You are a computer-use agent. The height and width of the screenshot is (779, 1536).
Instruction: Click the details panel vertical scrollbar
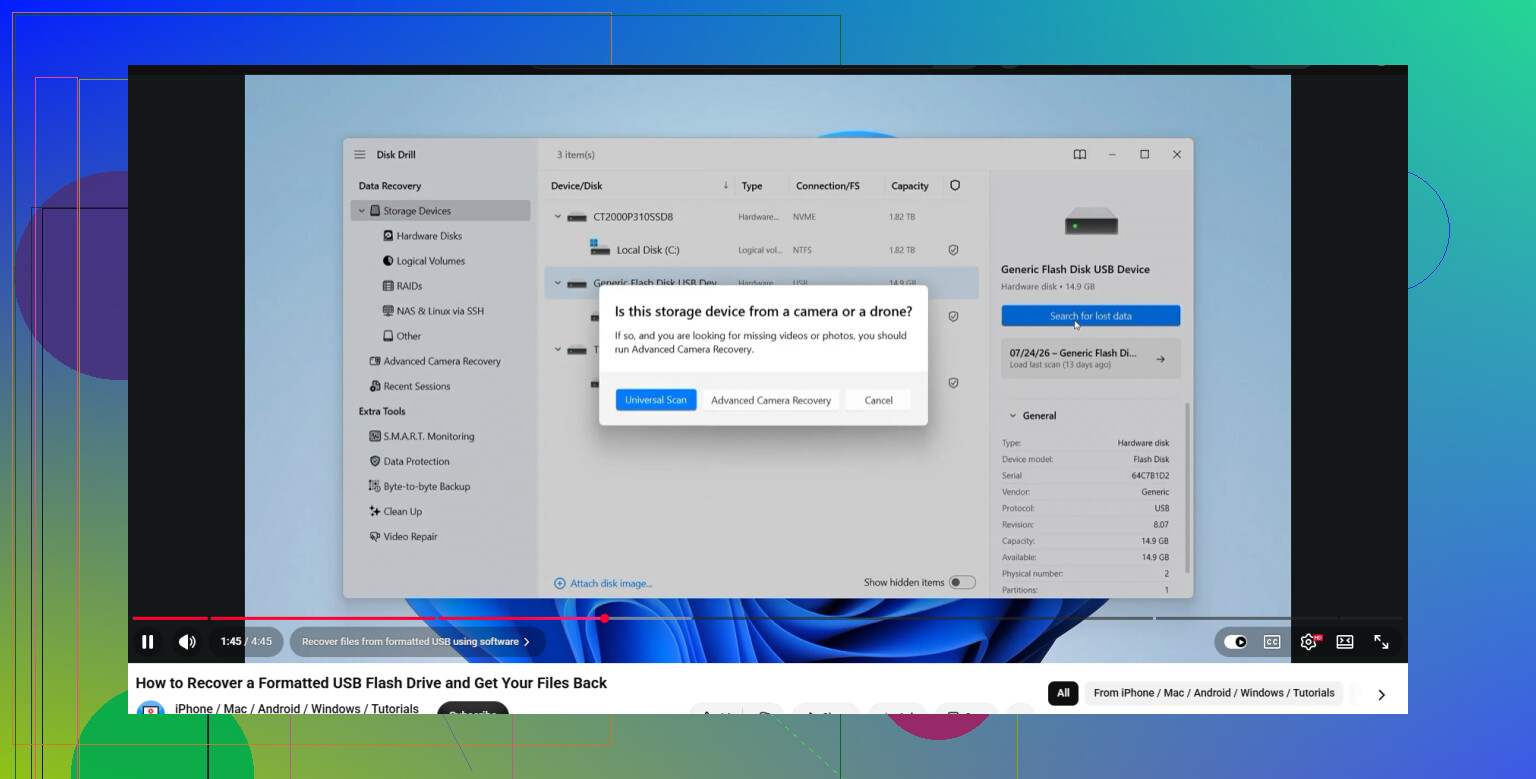1188,488
